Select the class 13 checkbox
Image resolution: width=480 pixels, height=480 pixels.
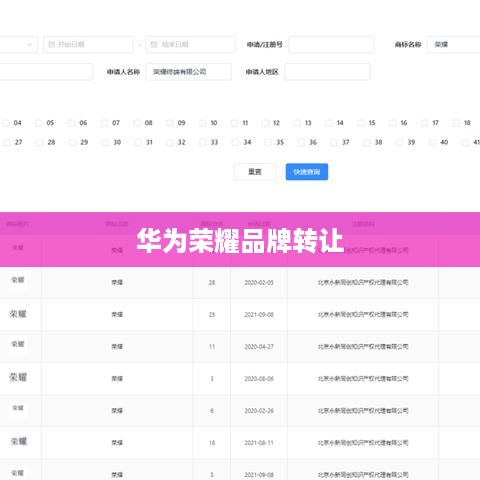[x=297, y=123]
